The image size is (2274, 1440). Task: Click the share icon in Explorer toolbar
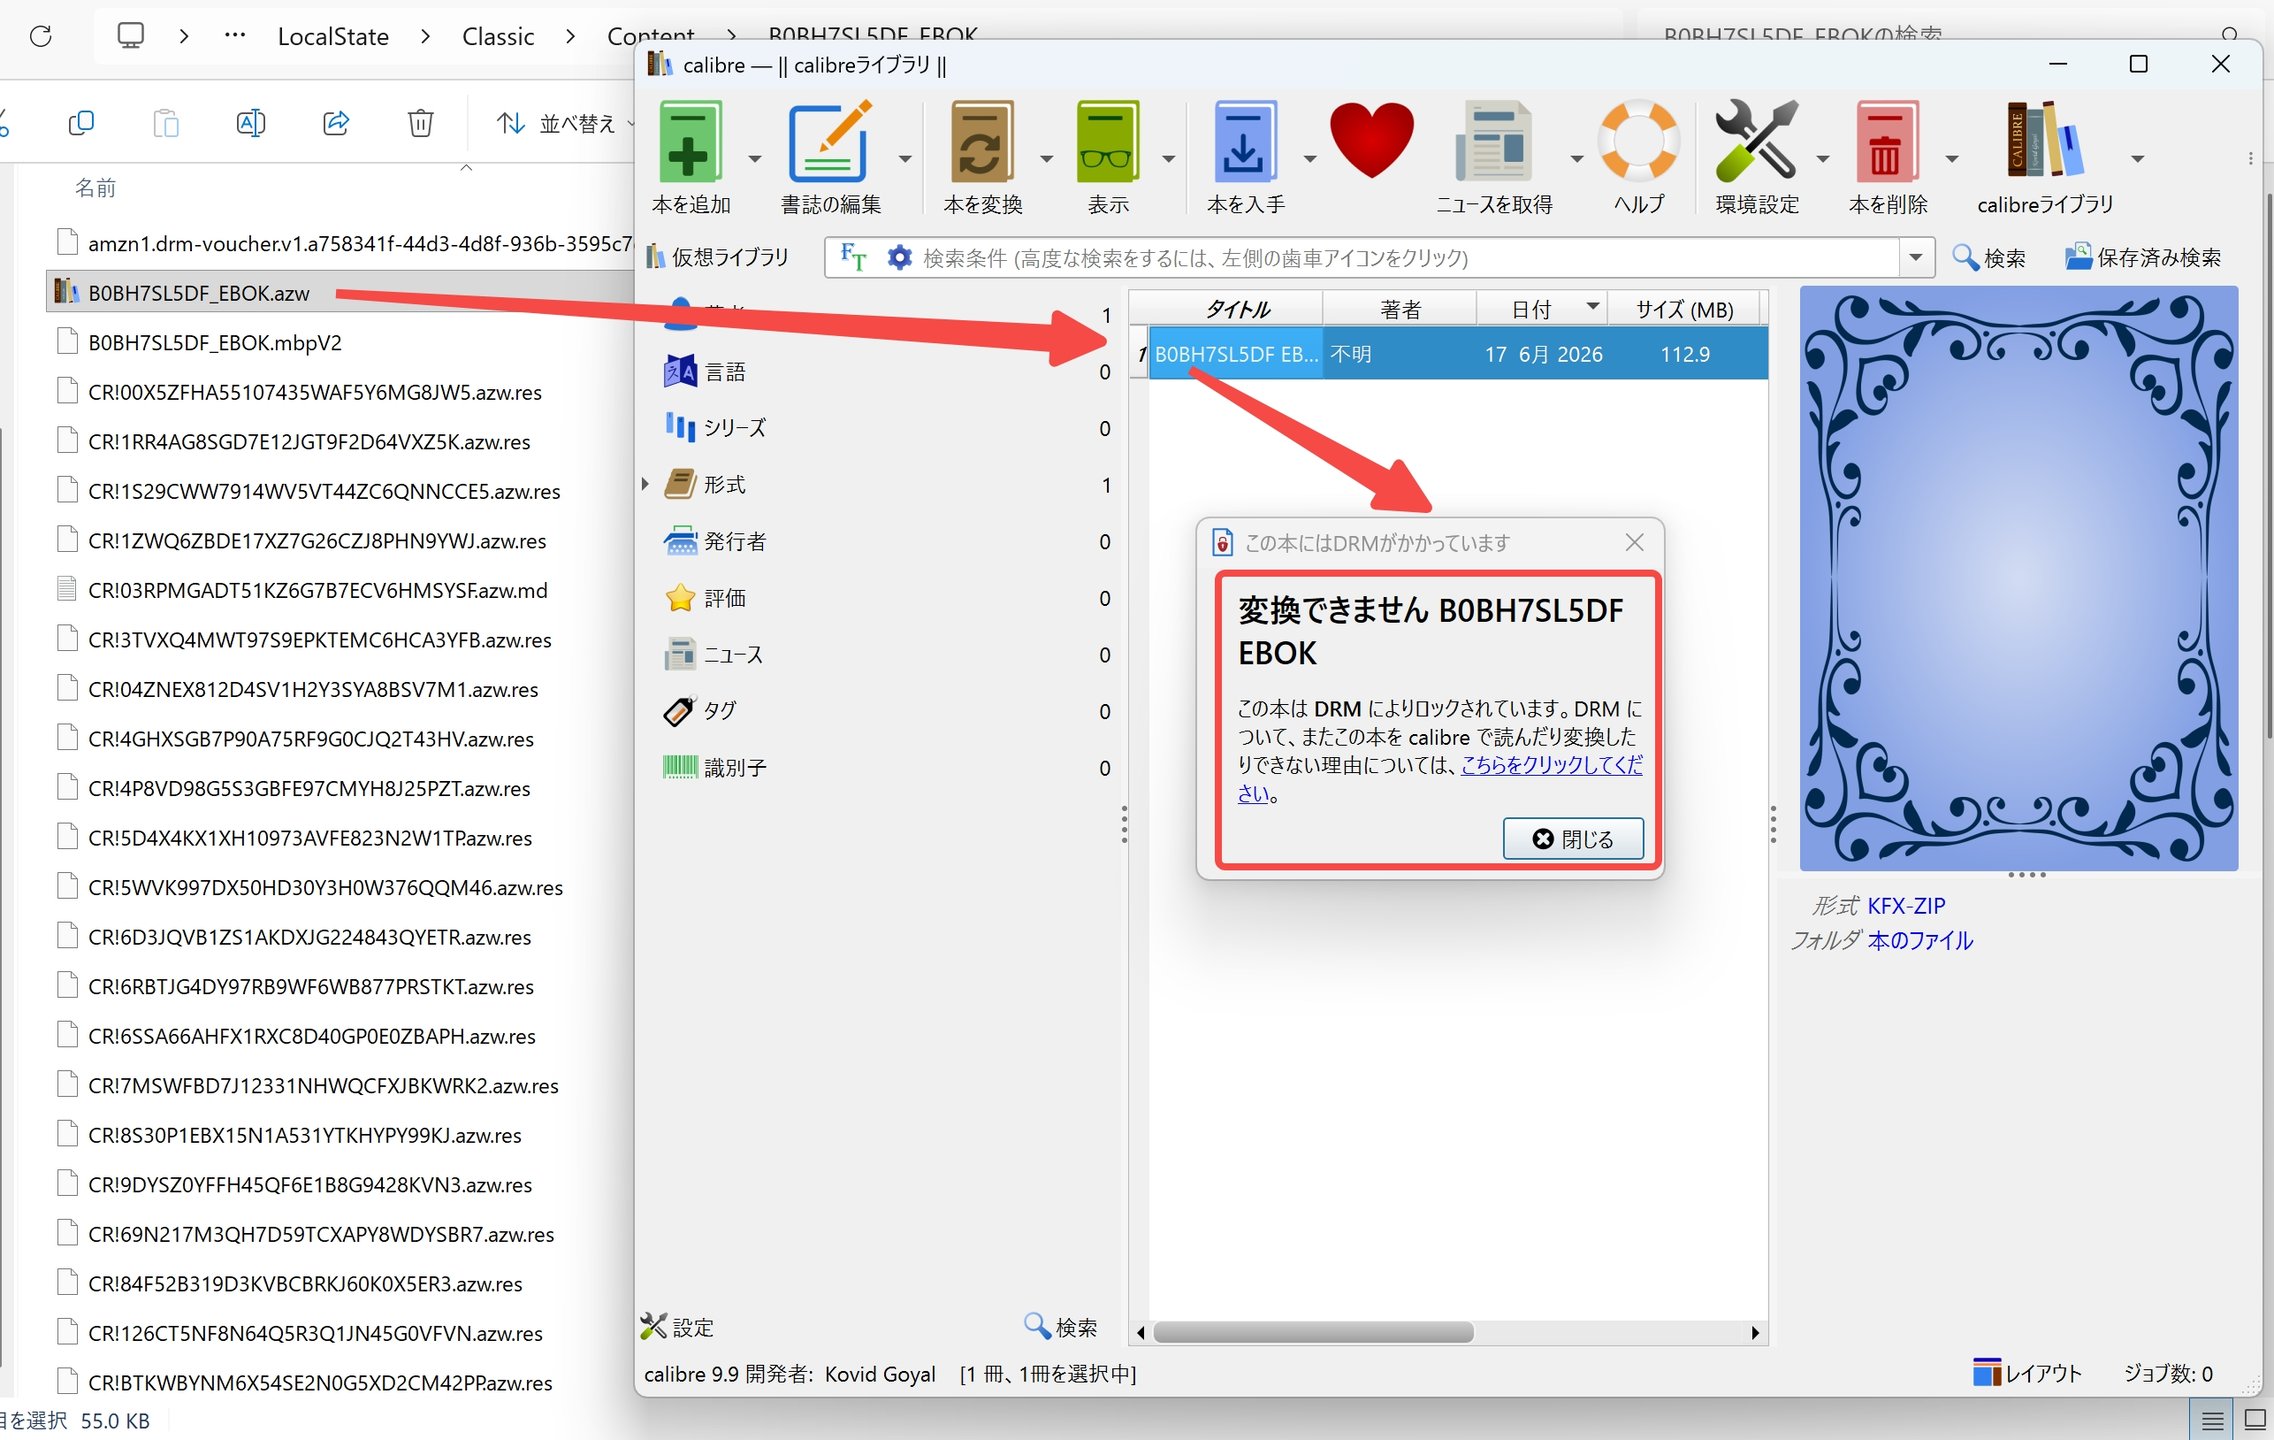click(336, 123)
